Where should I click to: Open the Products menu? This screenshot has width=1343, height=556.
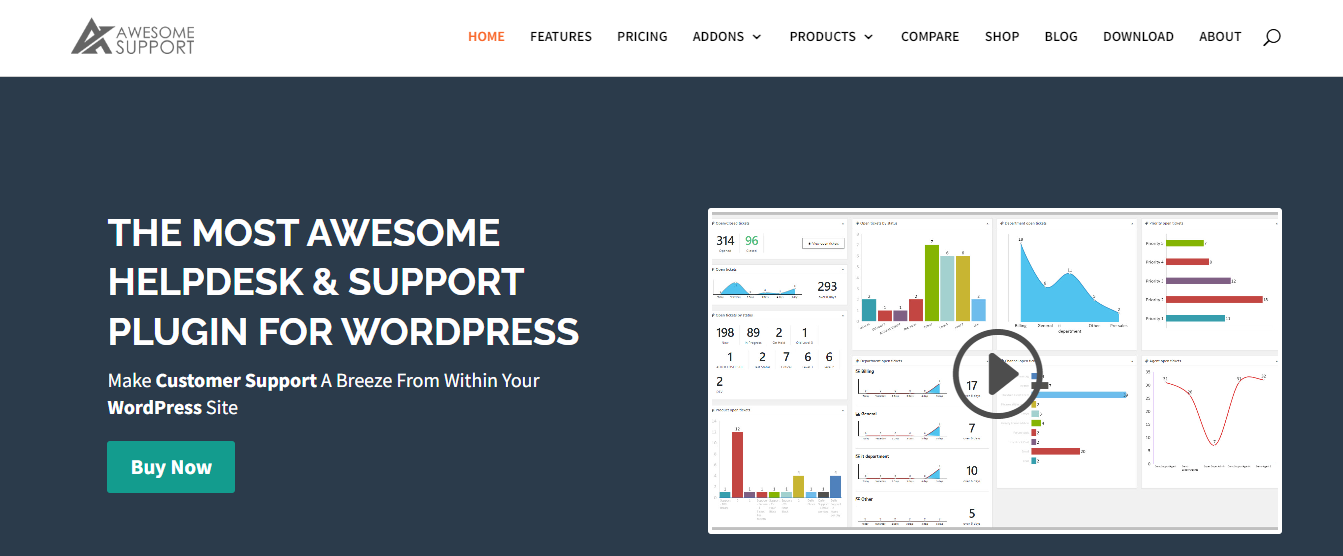click(822, 37)
